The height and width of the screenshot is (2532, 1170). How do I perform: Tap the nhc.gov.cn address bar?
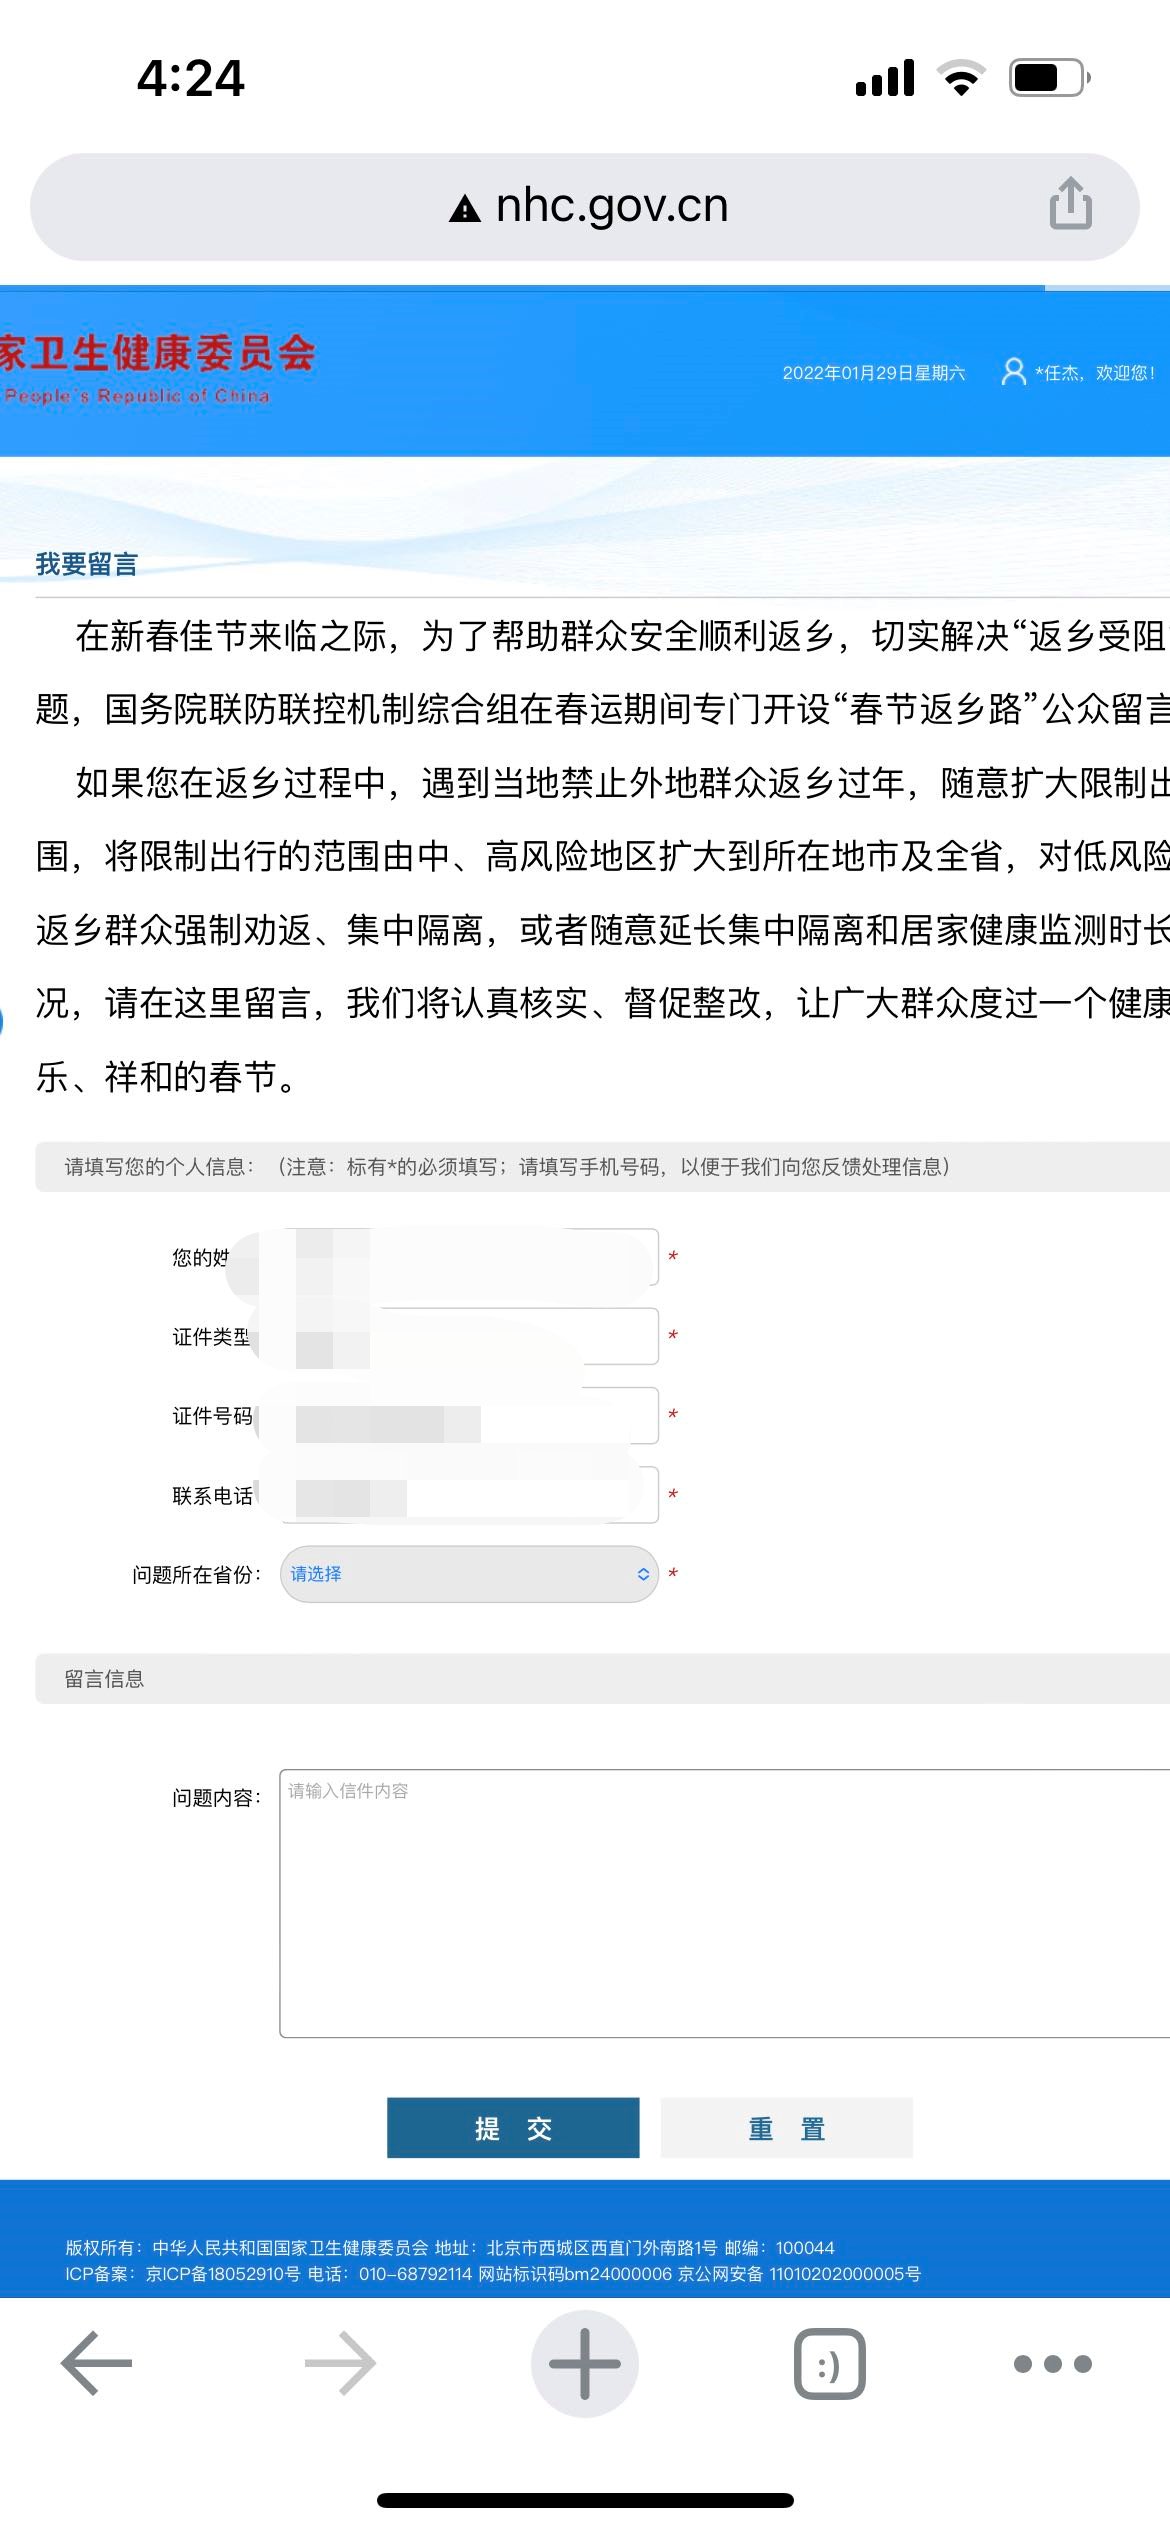(x=610, y=206)
